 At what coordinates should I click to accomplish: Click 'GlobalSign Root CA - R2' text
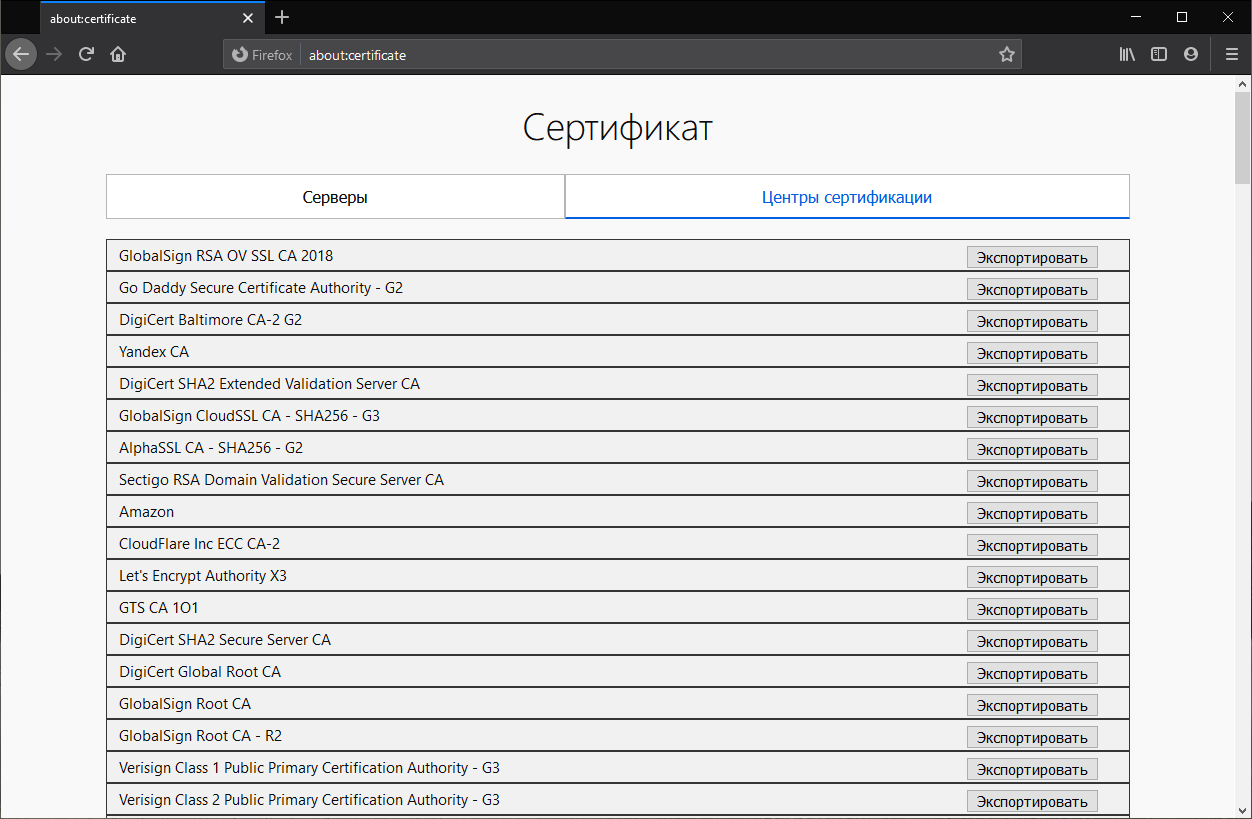tap(201, 736)
